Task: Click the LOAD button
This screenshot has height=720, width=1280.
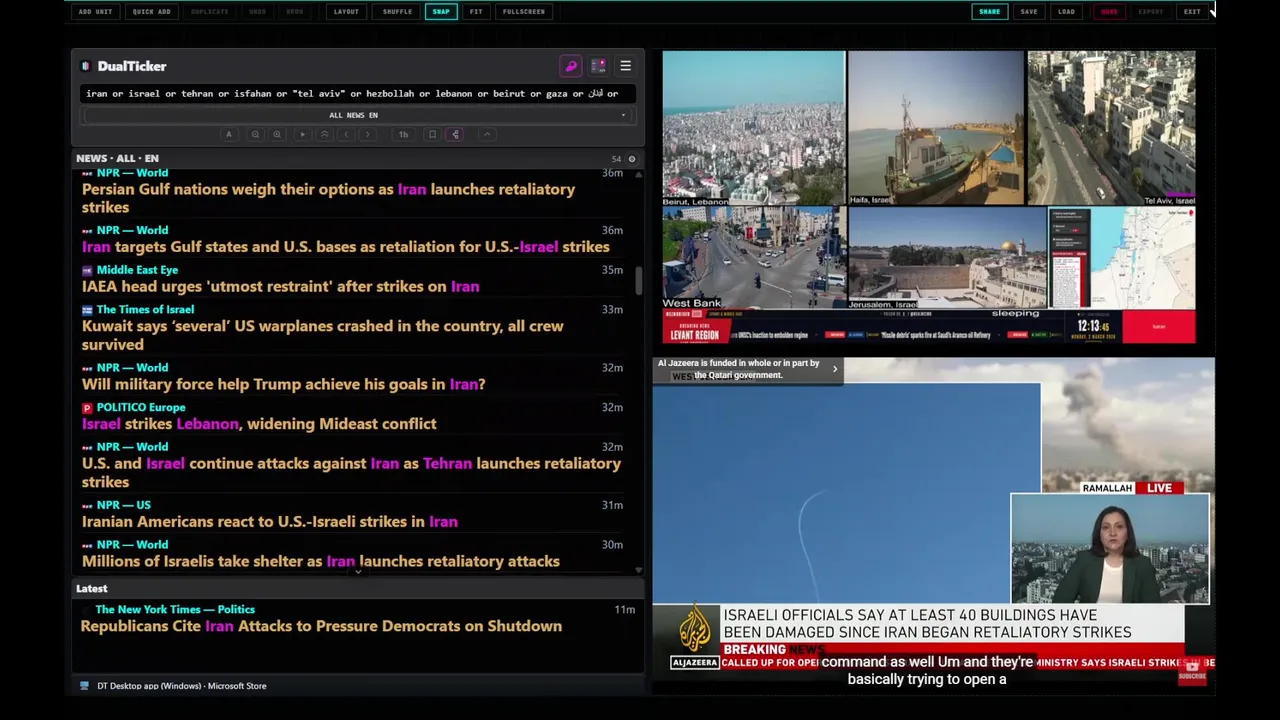Action: 1066,12
